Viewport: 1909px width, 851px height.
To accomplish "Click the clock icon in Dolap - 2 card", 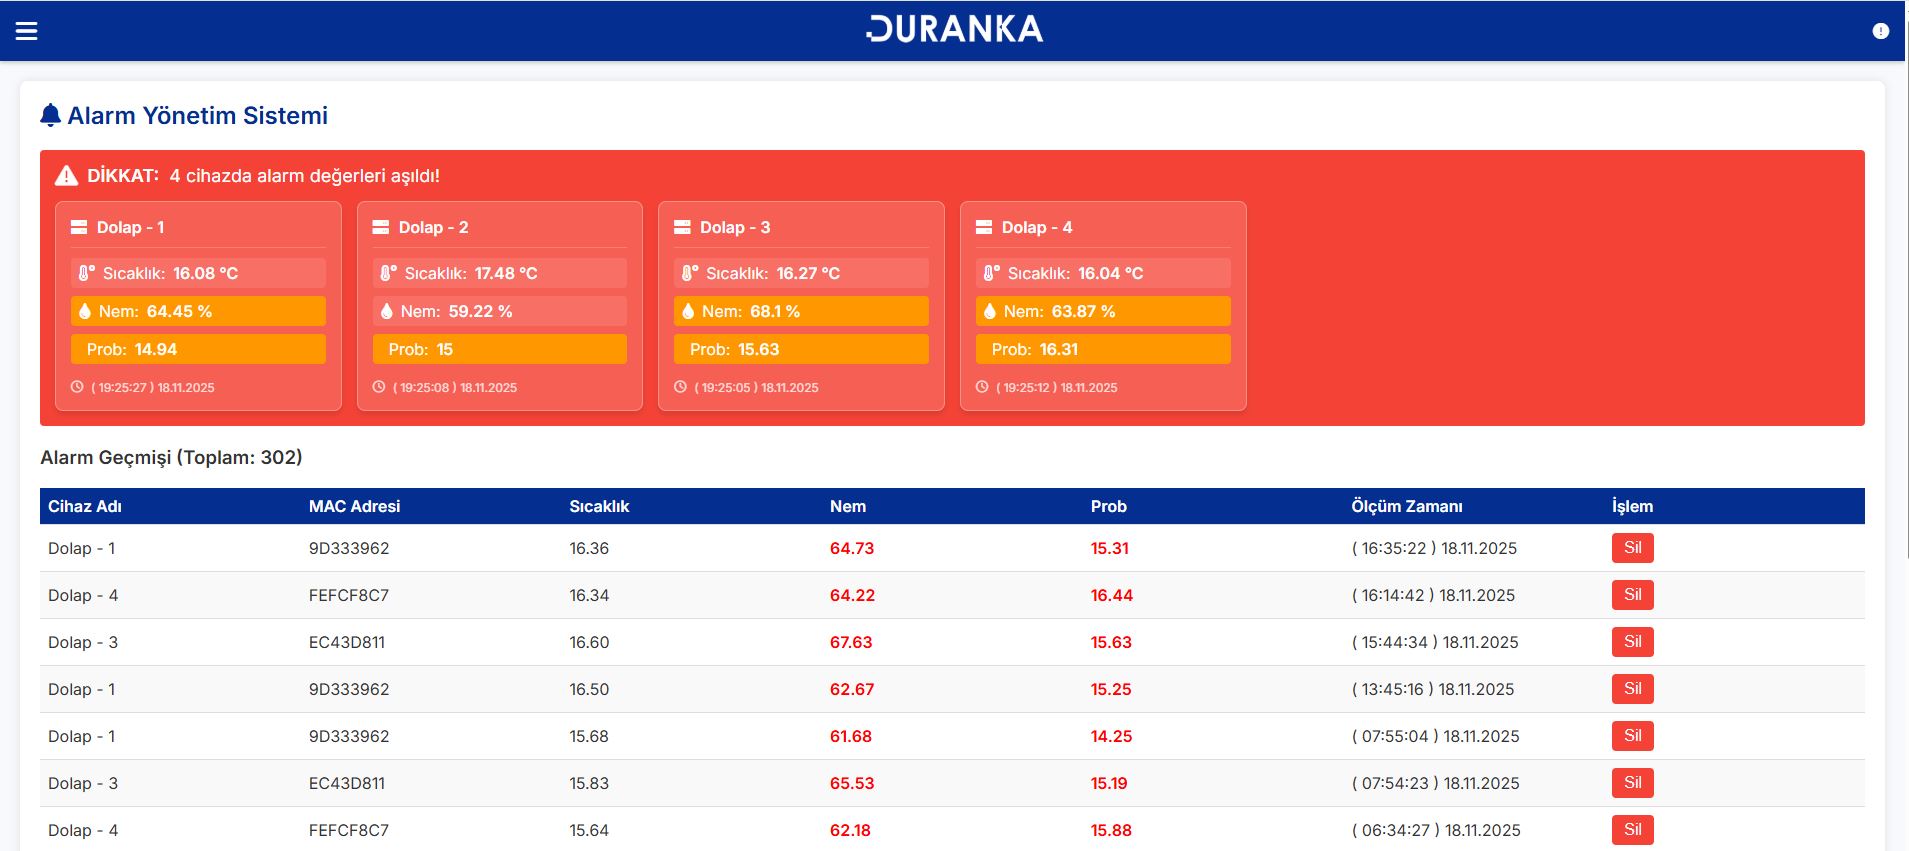I will 379,387.
